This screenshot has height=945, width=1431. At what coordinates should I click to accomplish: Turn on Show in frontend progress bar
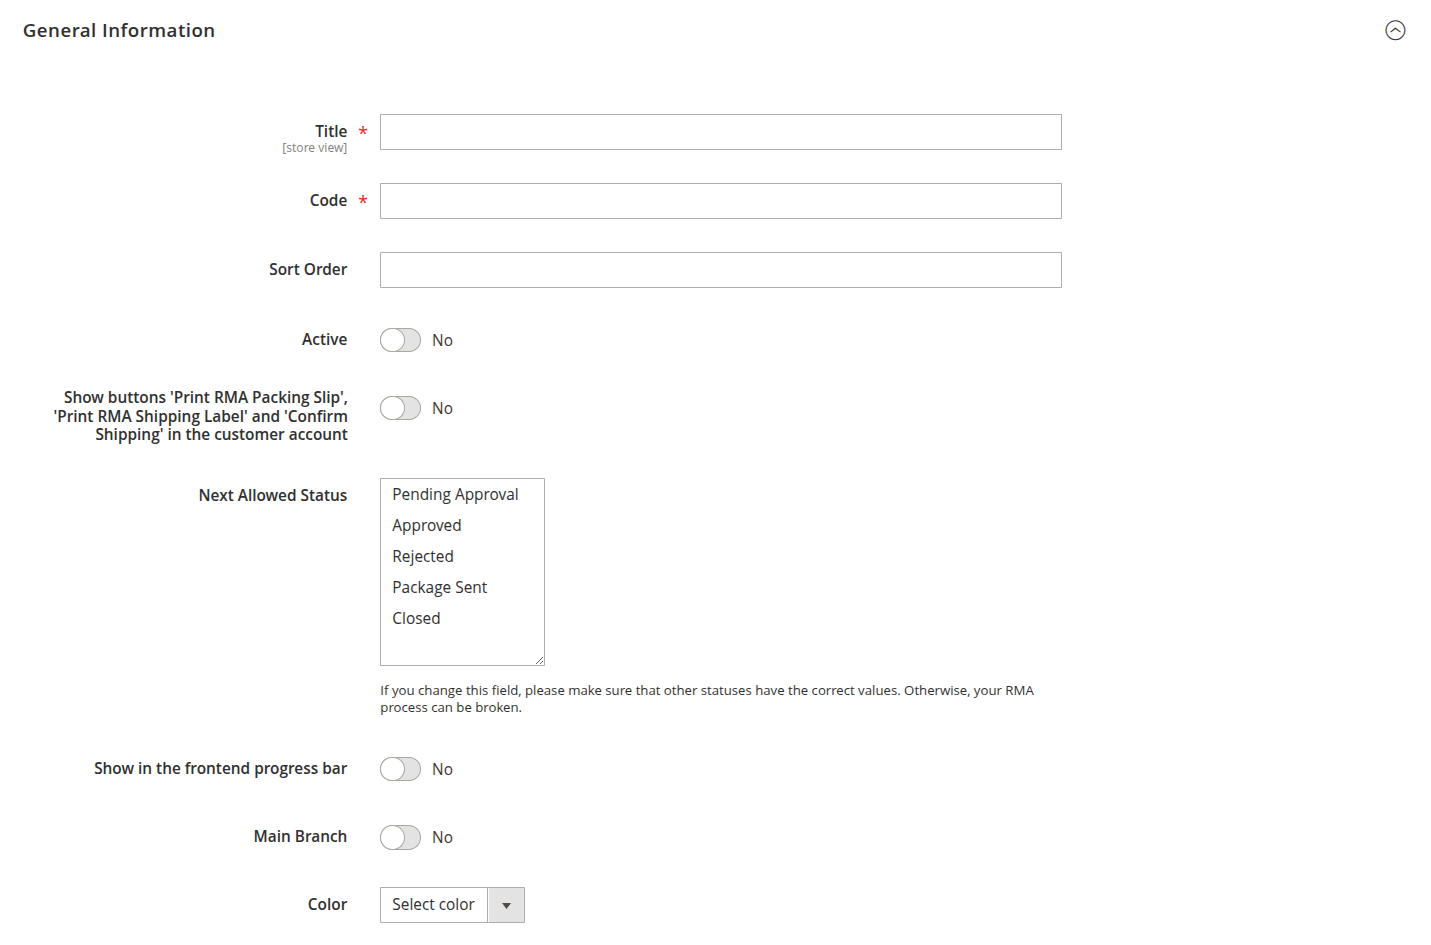(400, 769)
